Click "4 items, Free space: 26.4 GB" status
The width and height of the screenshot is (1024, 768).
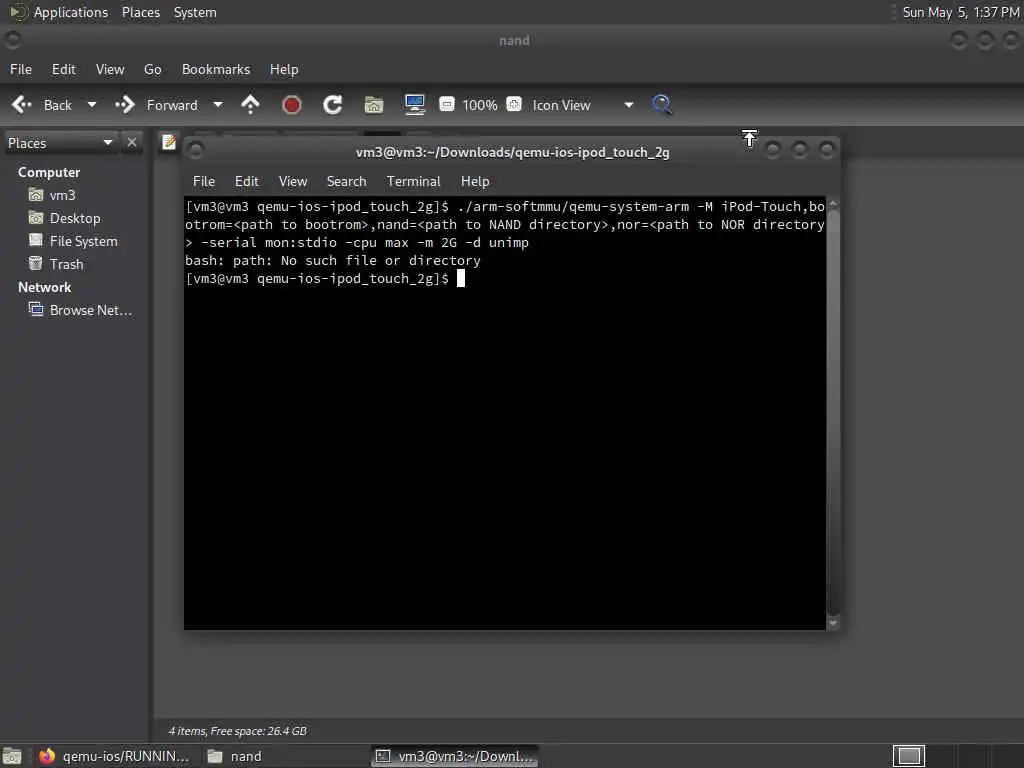click(238, 731)
